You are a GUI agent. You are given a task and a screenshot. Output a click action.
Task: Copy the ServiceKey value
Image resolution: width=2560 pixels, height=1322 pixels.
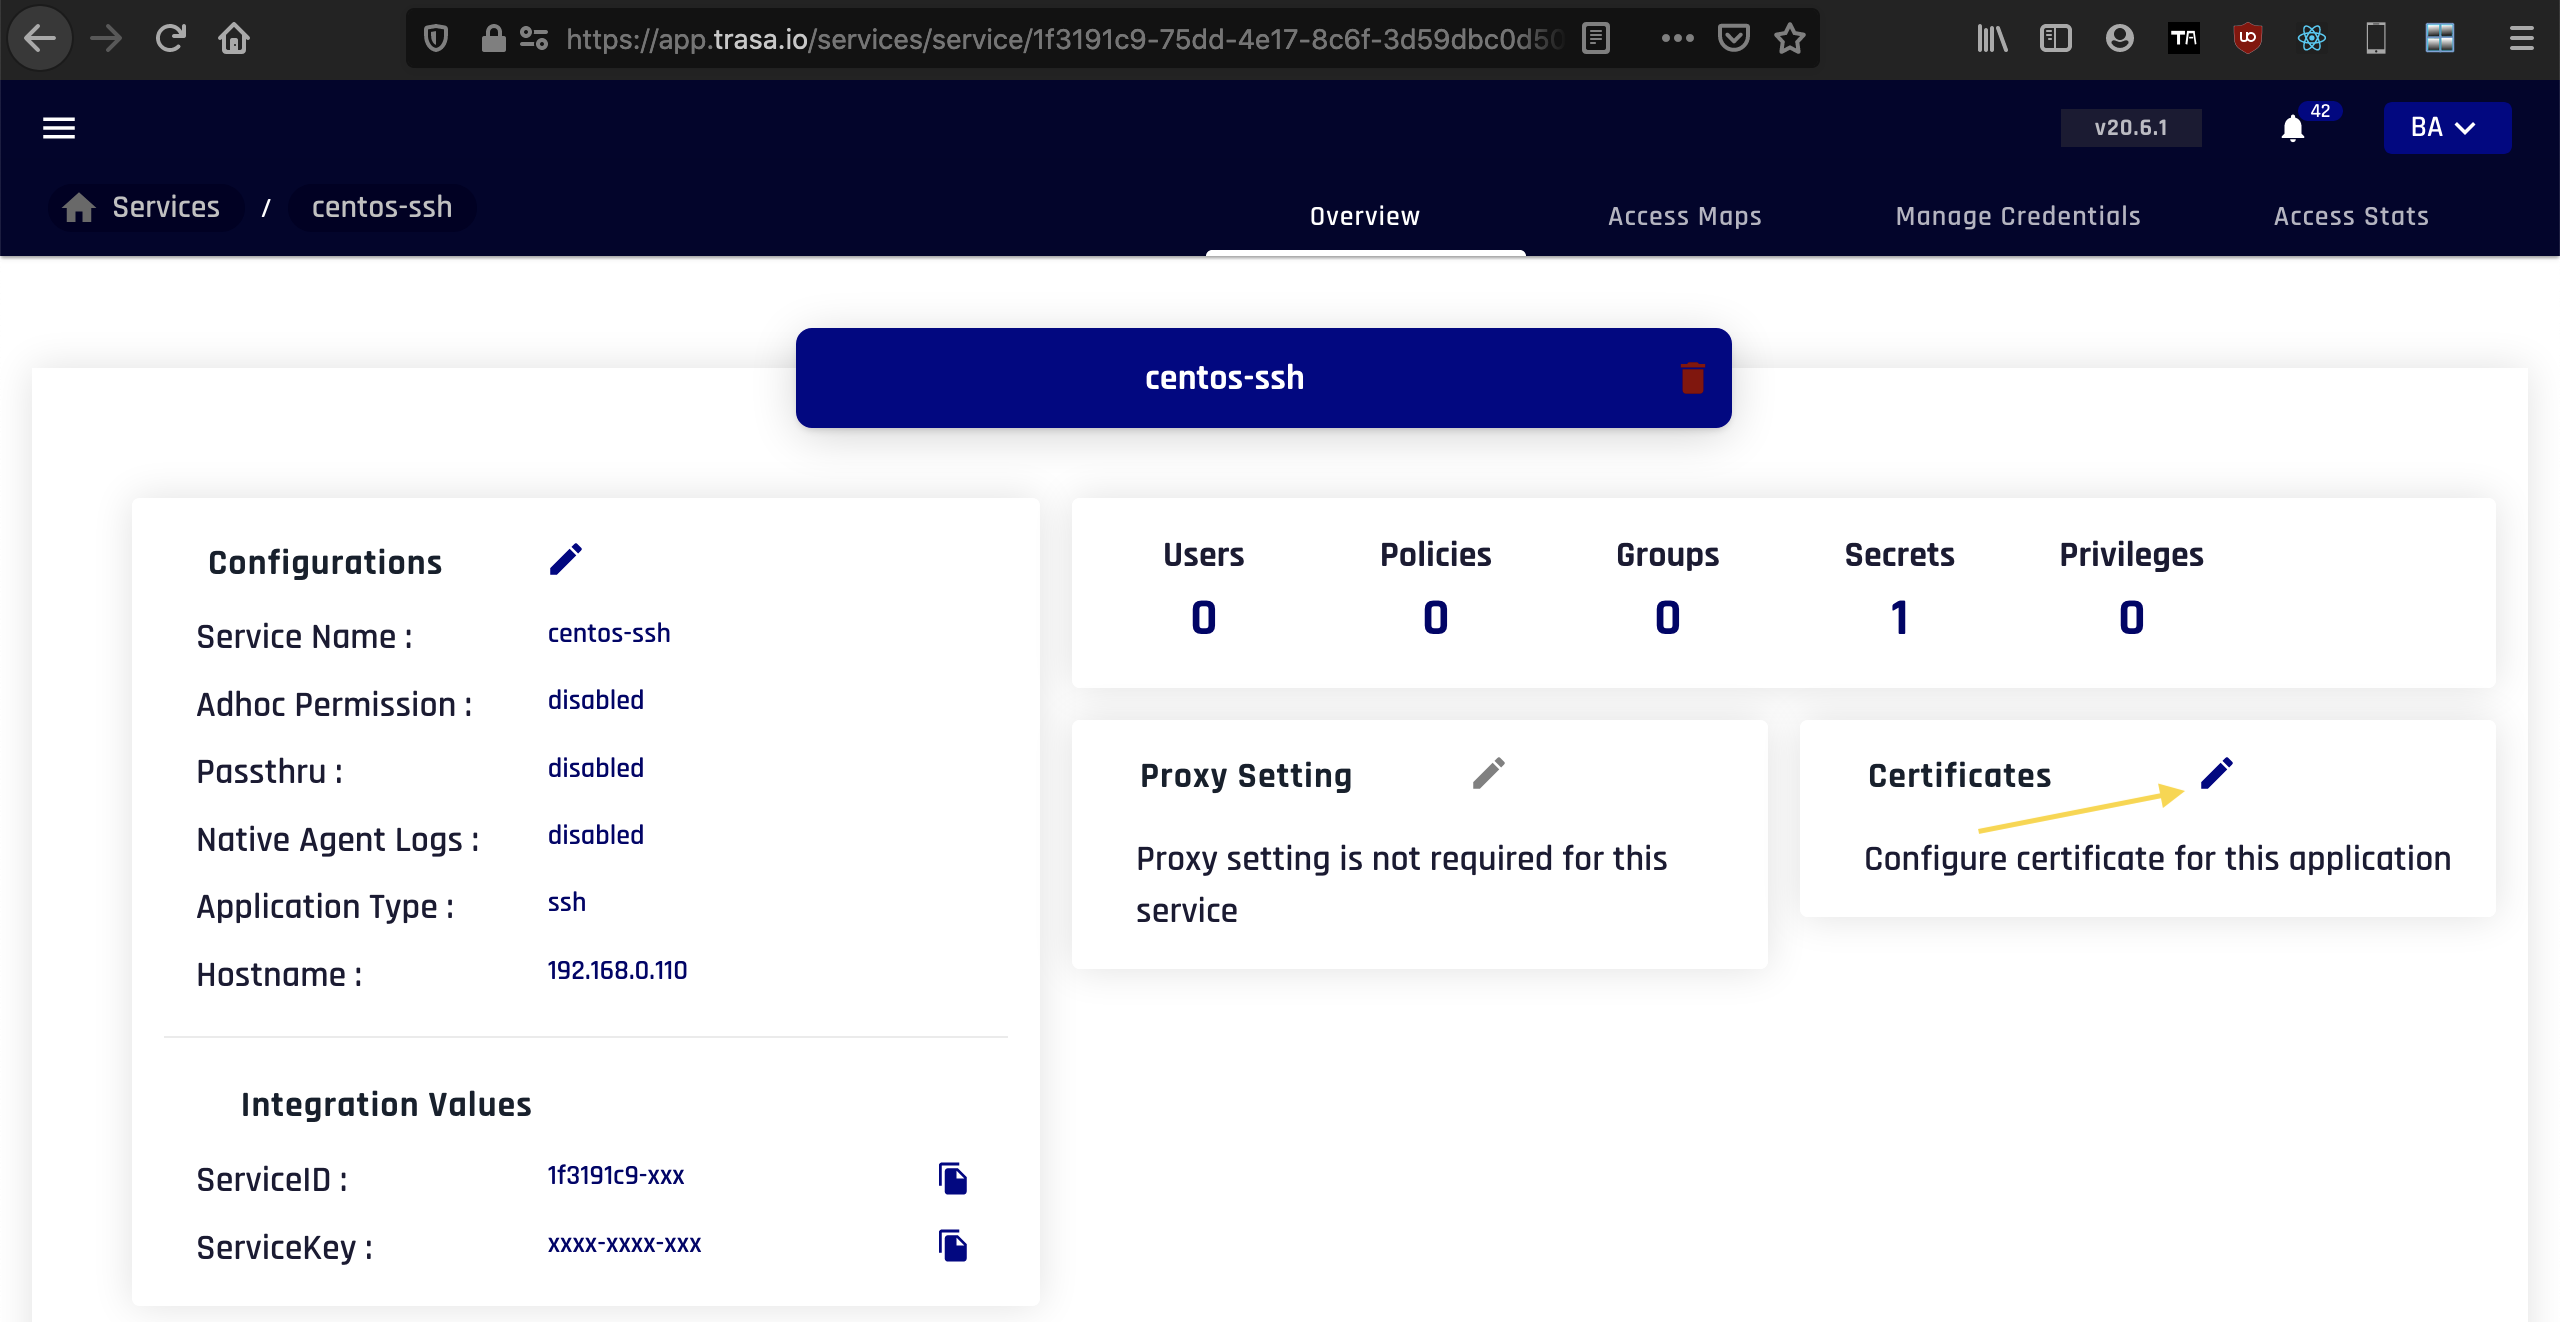click(952, 1246)
